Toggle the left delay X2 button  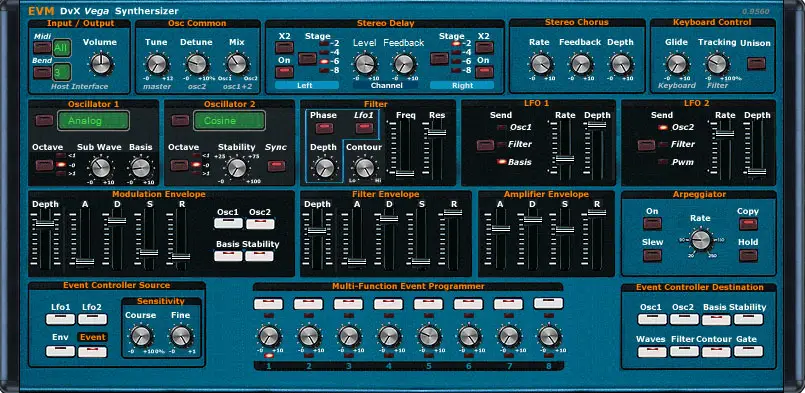click(x=284, y=47)
